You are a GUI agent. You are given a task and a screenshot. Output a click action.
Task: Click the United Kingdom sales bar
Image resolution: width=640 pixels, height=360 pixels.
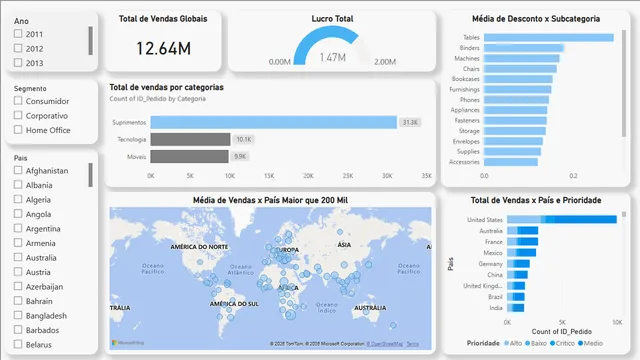(516, 286)
